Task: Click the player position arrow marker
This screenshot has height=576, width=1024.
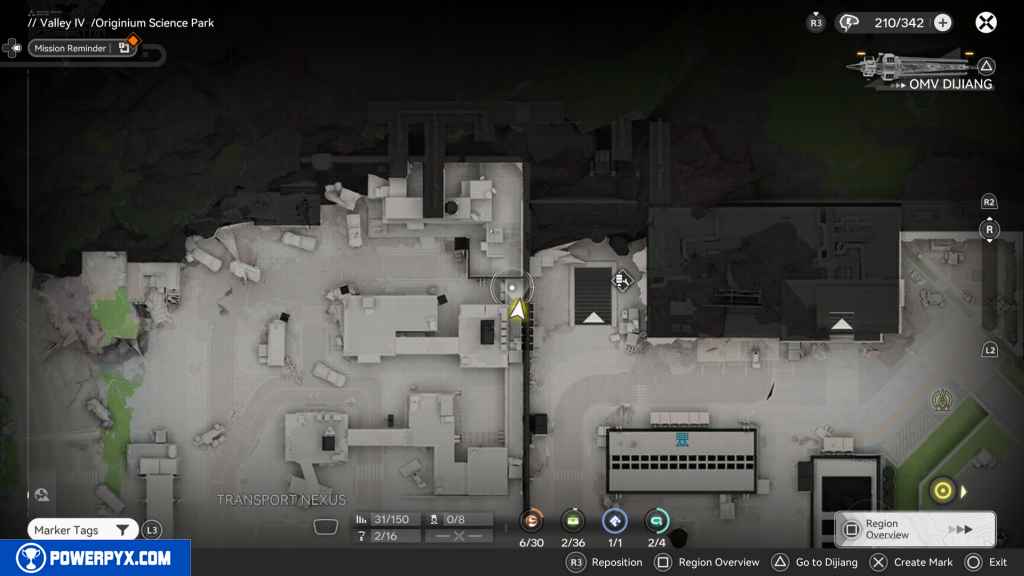Action: coord(517,311)
